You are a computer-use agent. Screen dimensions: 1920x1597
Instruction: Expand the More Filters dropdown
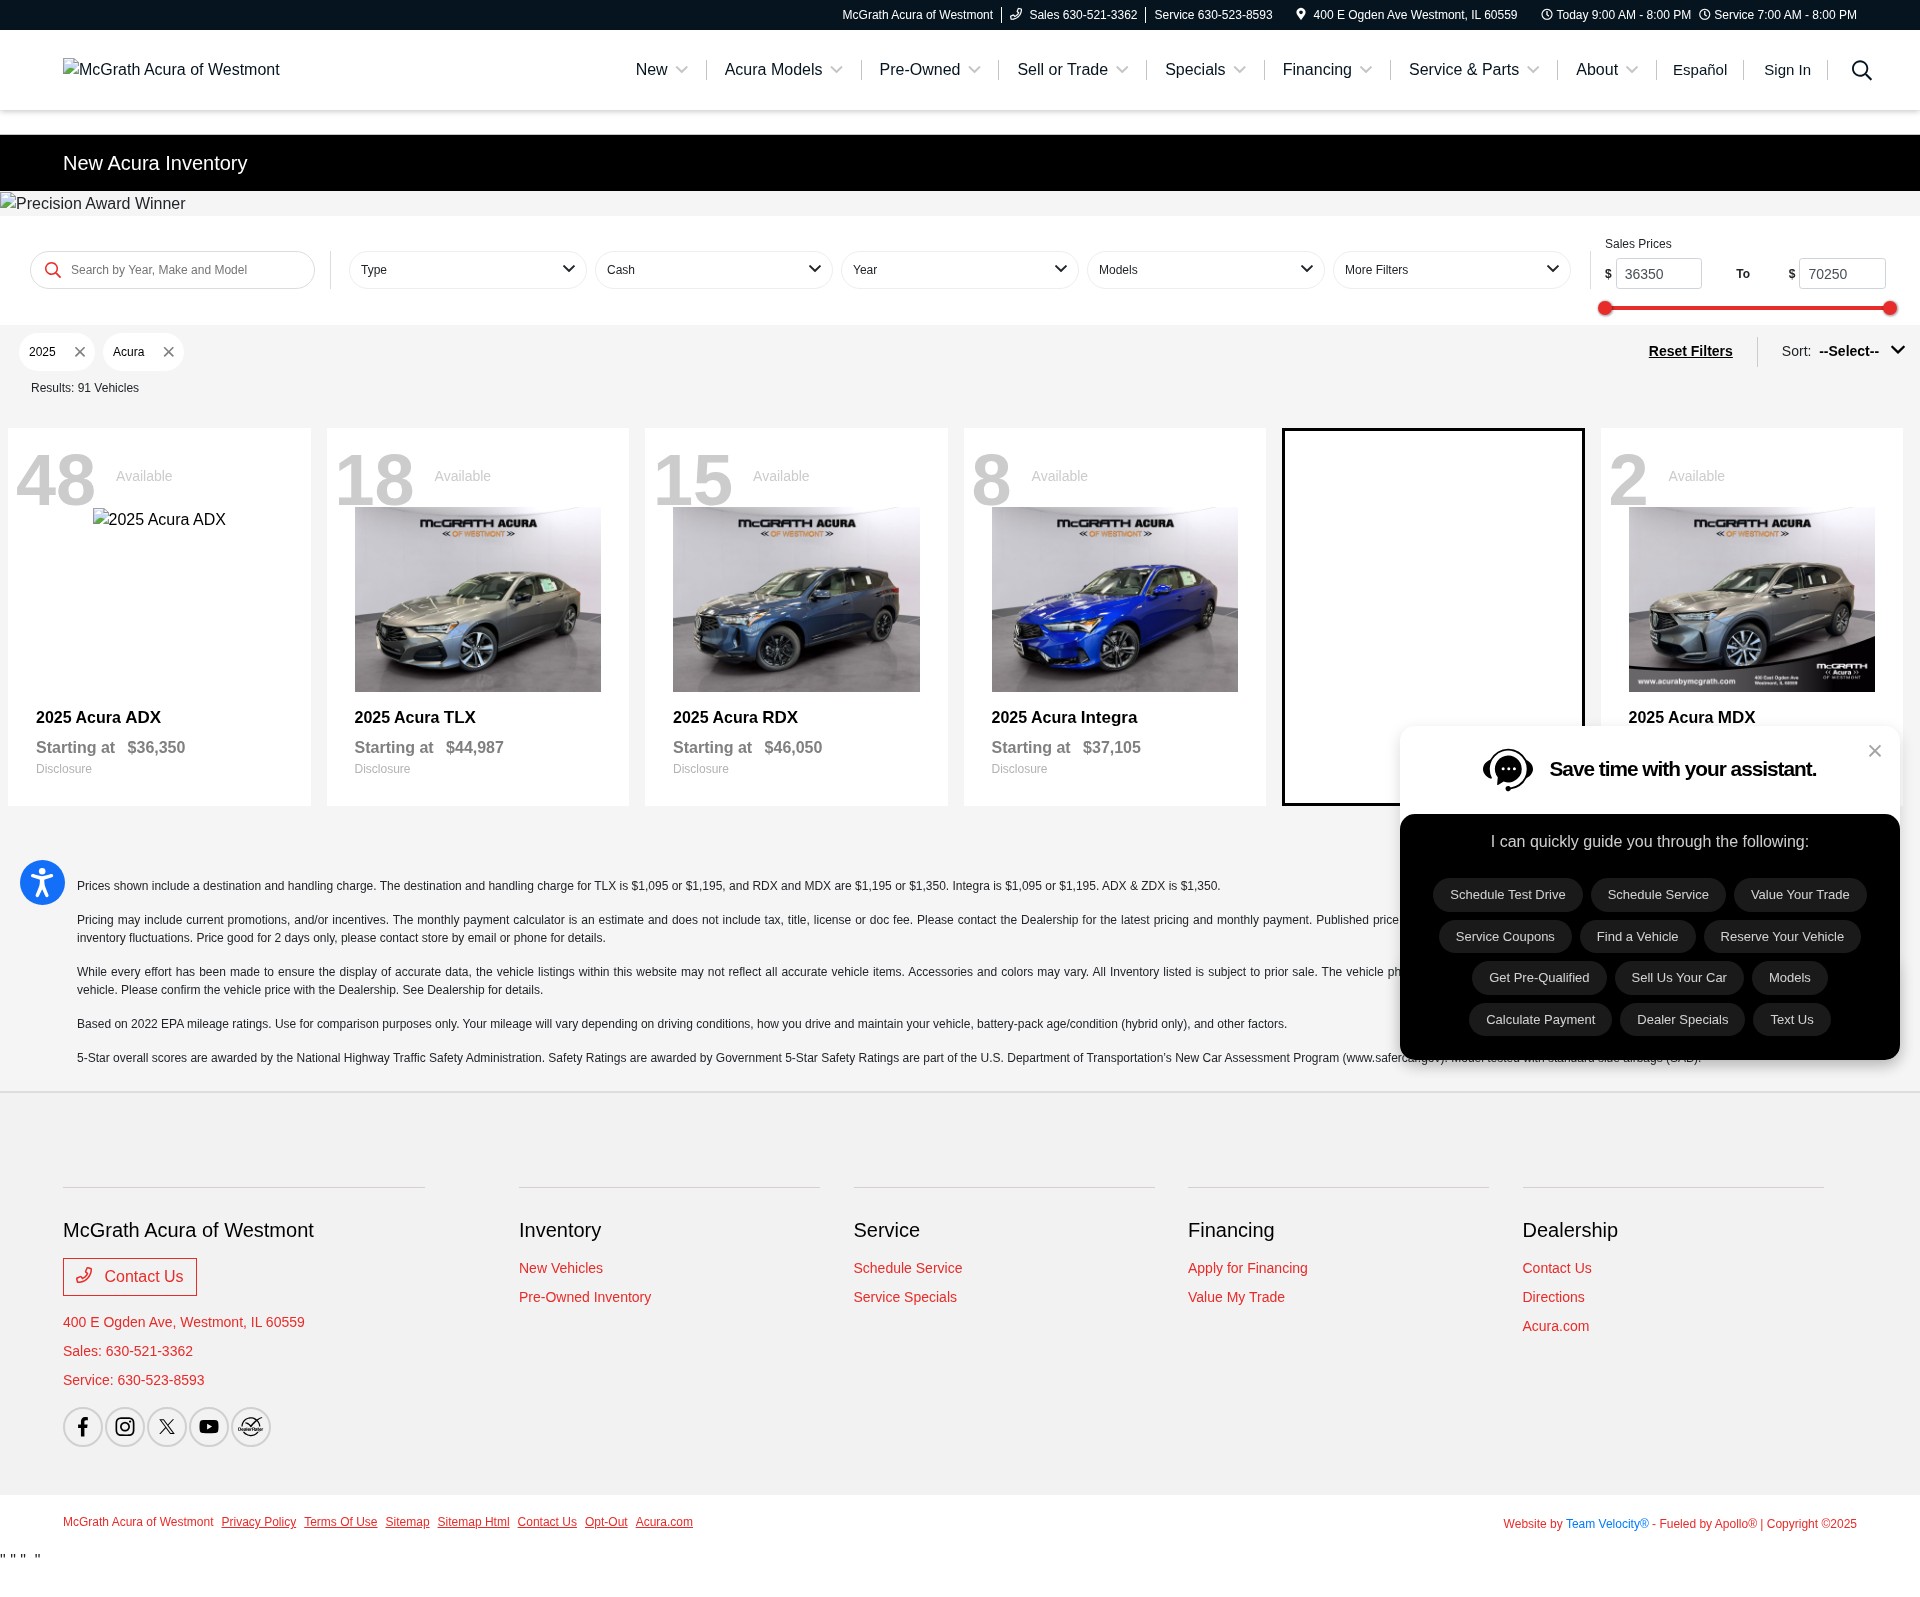click(1452, 270)
